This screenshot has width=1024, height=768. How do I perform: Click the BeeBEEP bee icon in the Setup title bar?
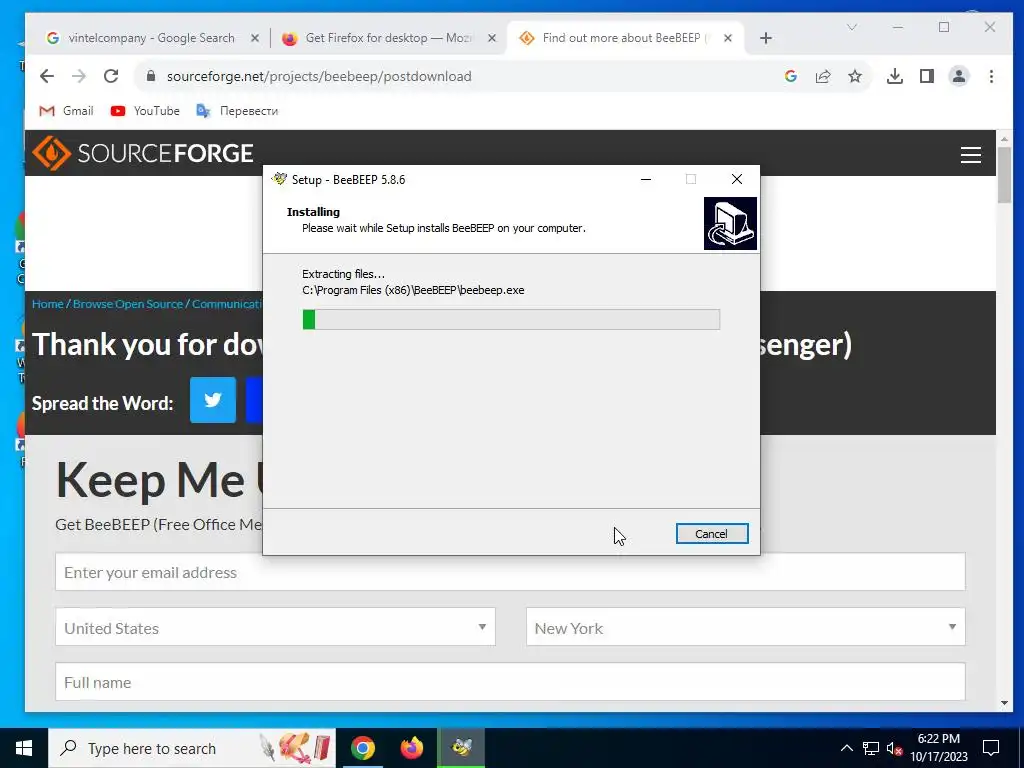pos(280,179)
